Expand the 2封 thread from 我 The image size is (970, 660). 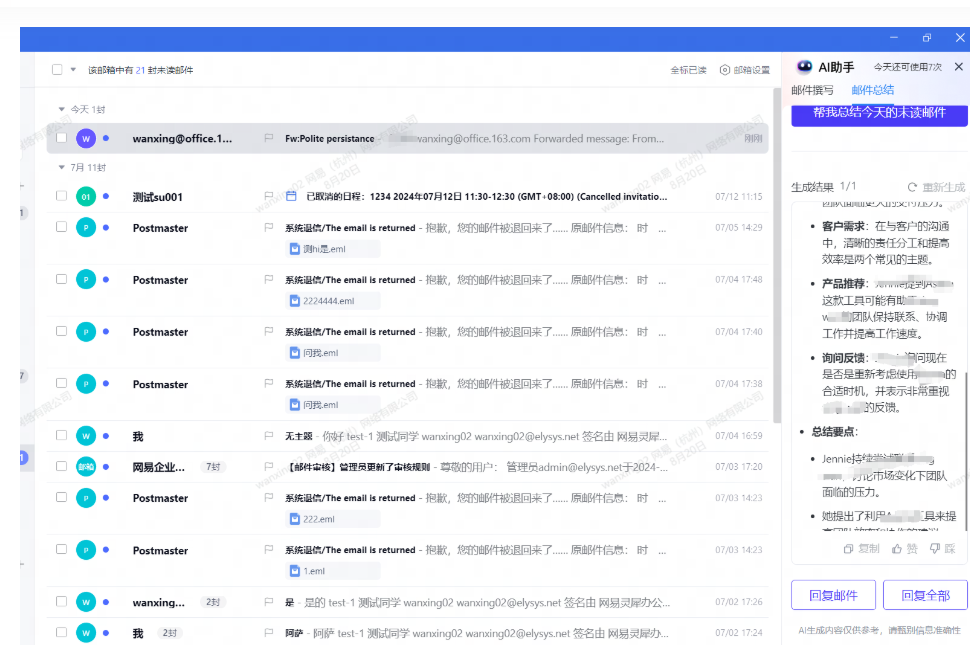coord(170,633)
